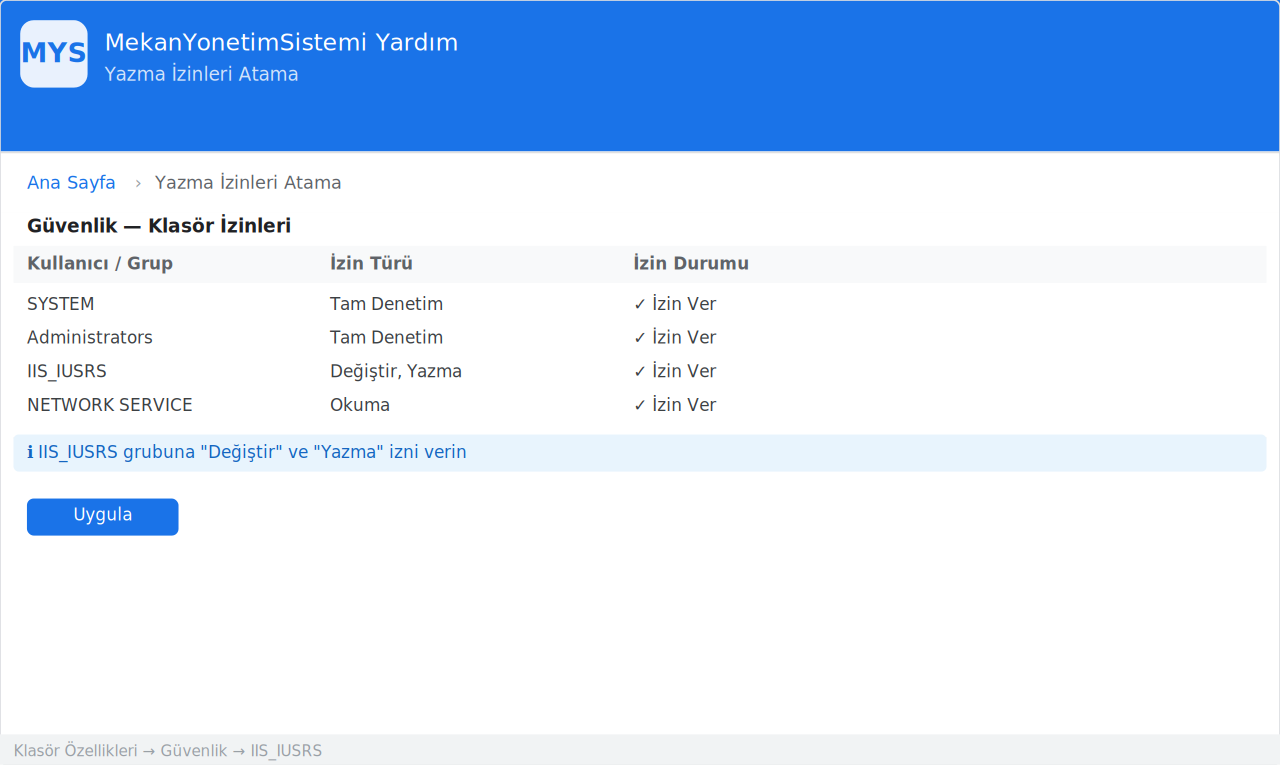Click the status bar path 'Klasör Özellikleri → Güvenlik → IIS_IUSRS'

(168, 751)
